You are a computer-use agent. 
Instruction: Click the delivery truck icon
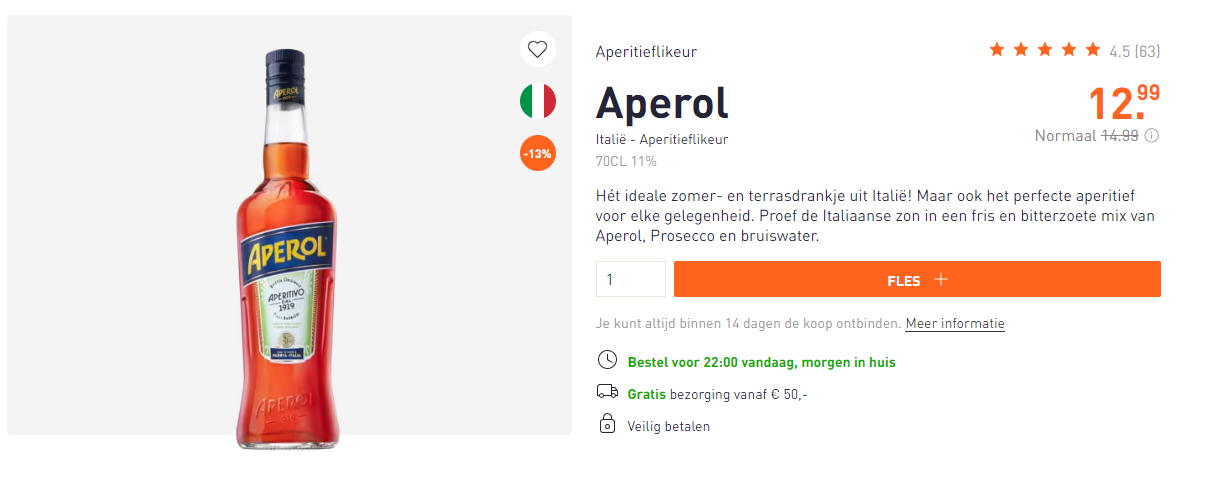click(606, 392)
